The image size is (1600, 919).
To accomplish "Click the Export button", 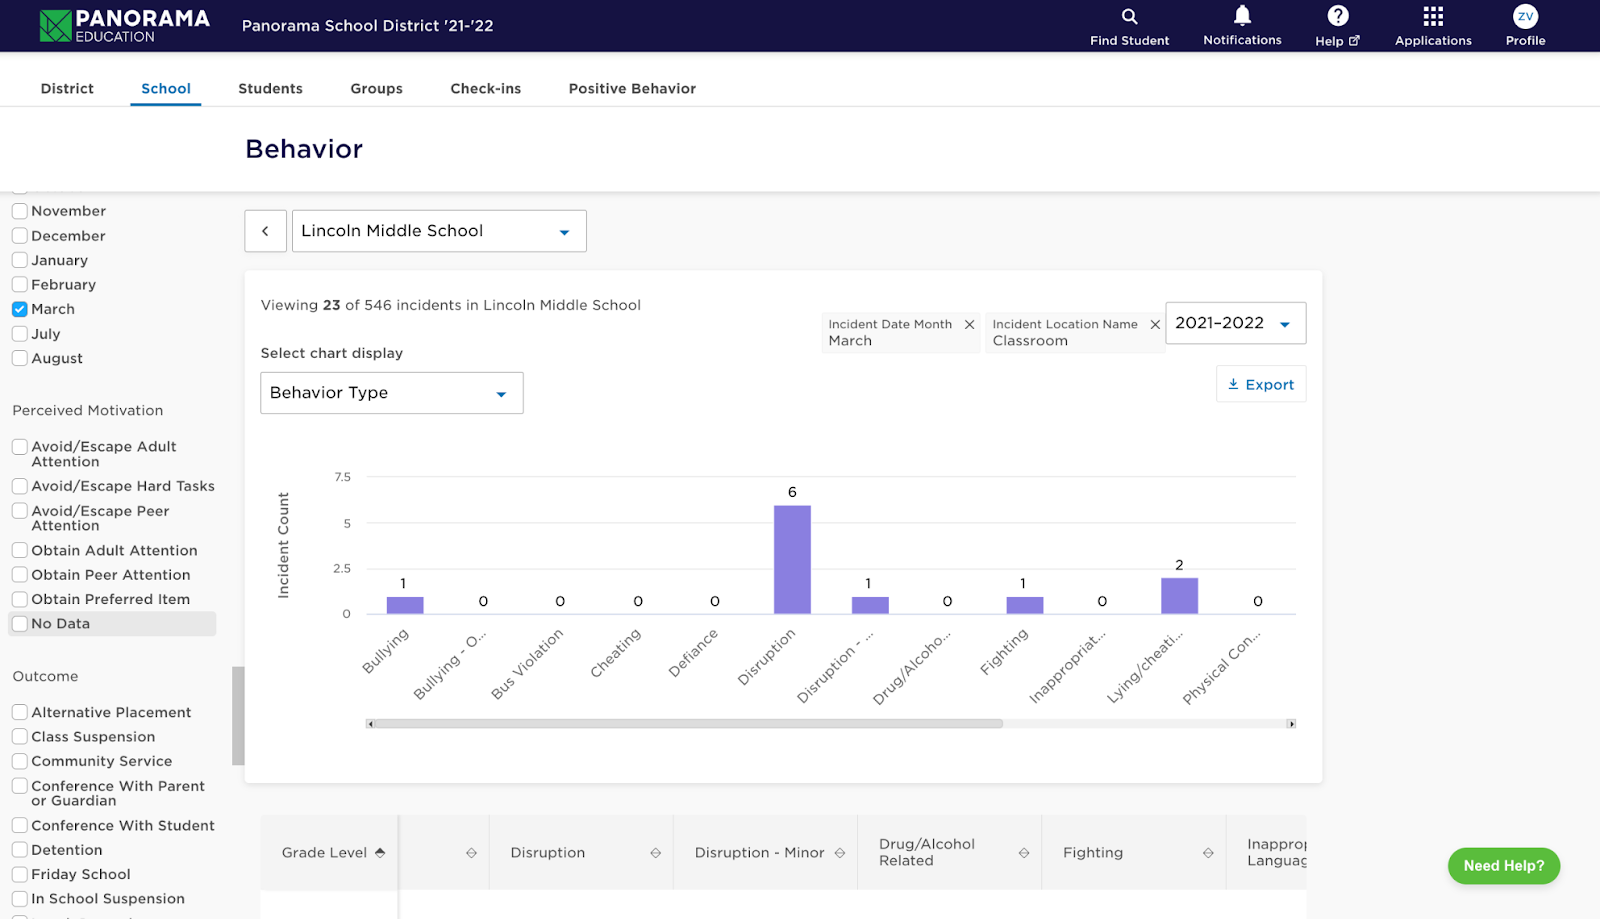I will tap(1261, 385).
